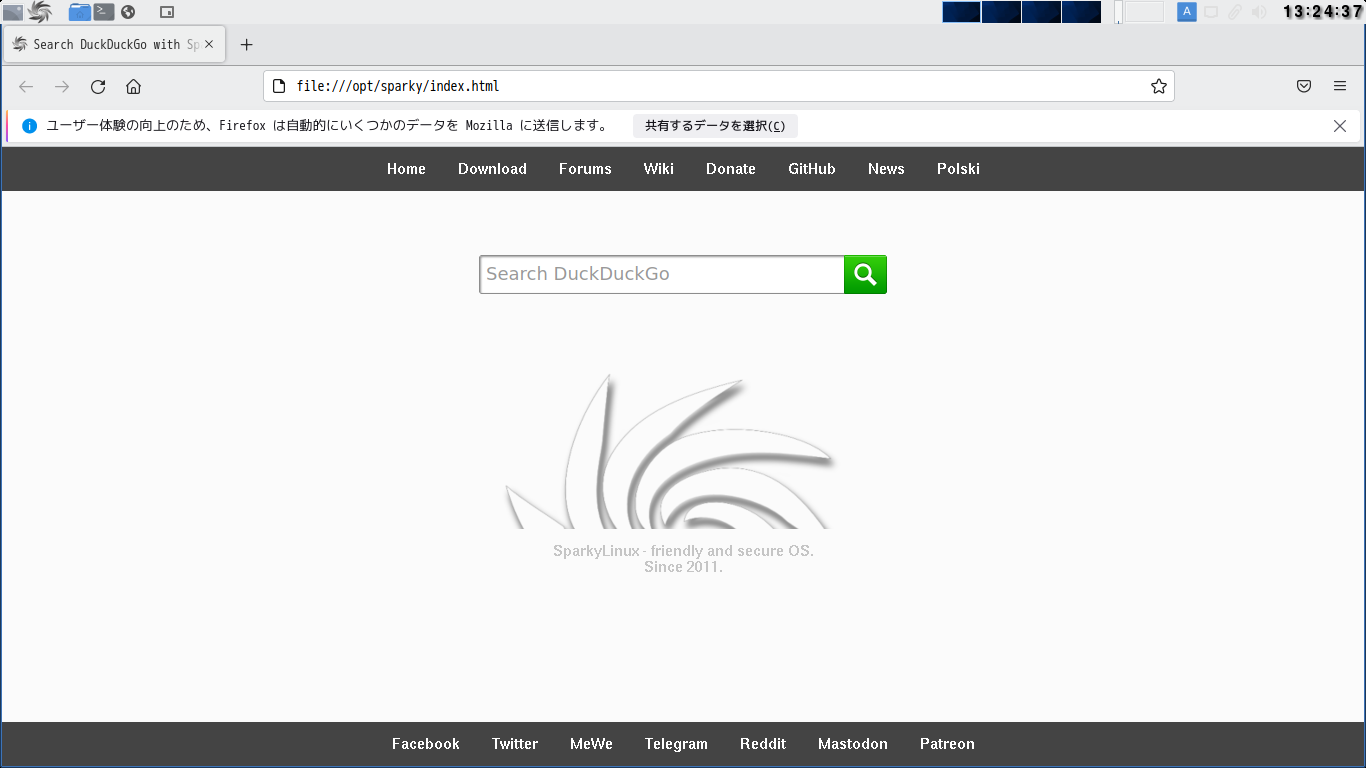Open the News link in top navigation

(886, 169)
